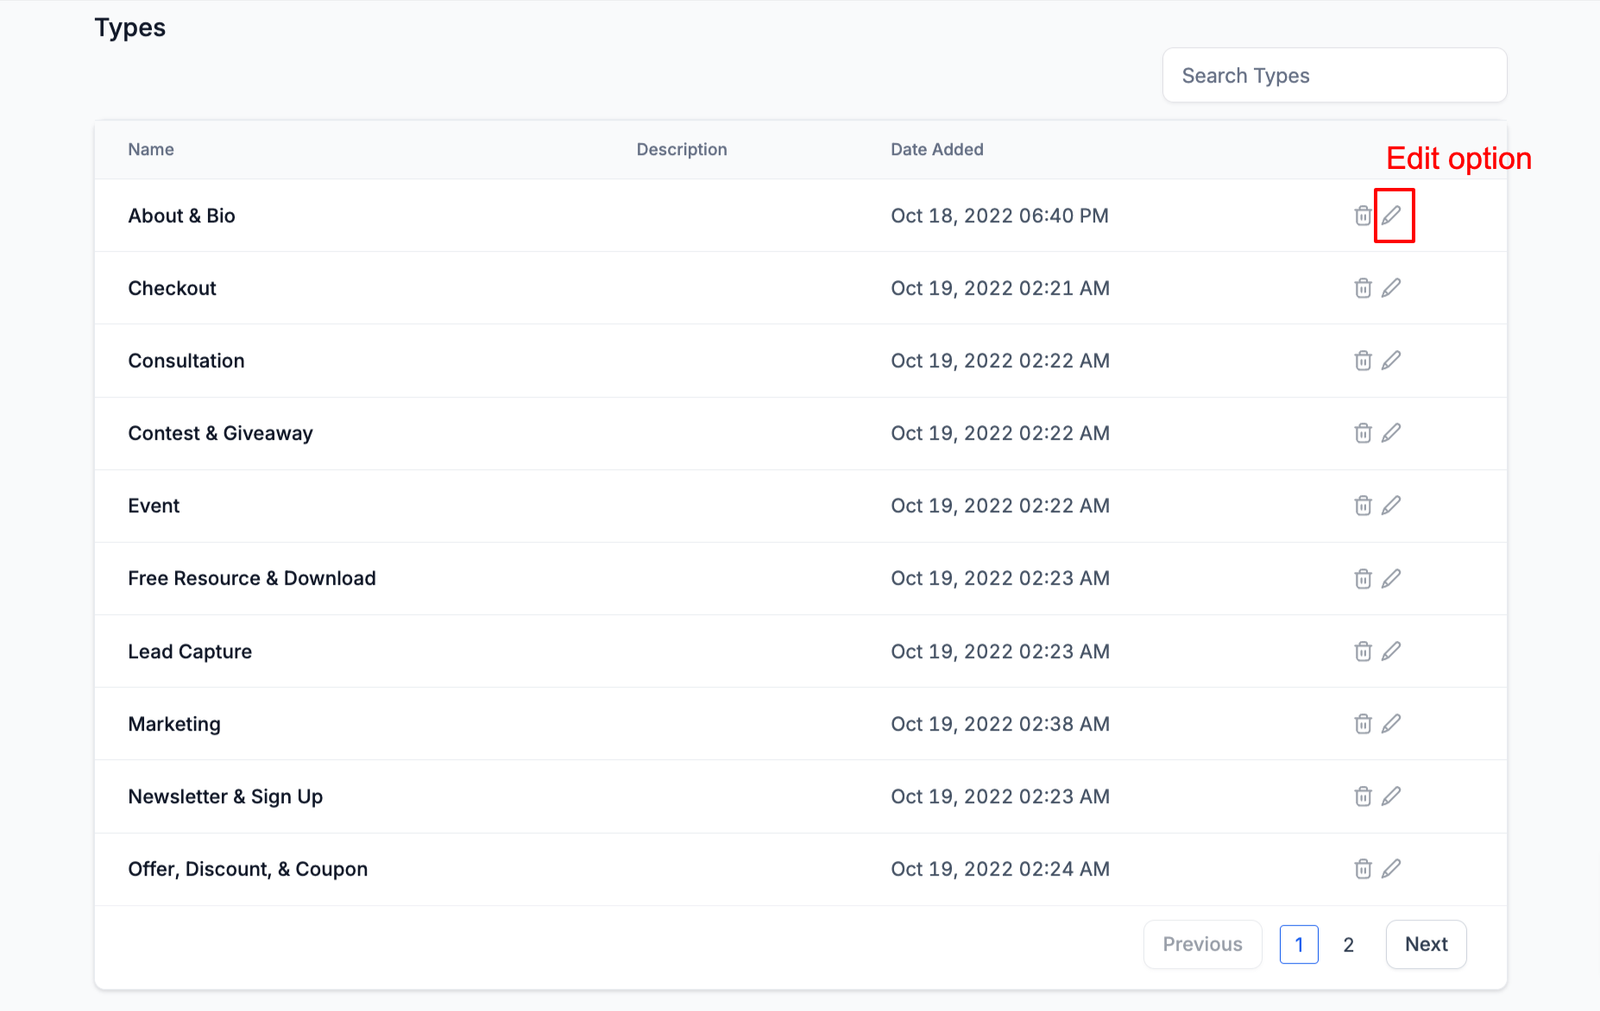This screenshot has height=1011, width=1600.
Task: Delete the About & Bio type
Action: (1362, 216)
